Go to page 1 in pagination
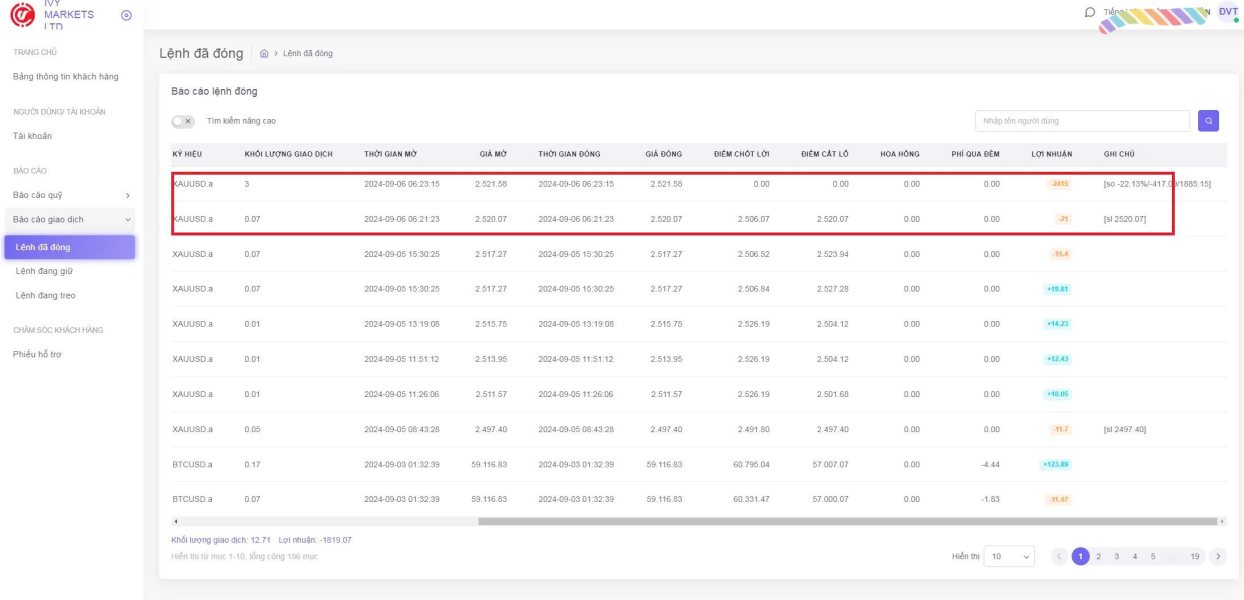1244x600 pixels. pyautogui.click(x=1080, y=557)
